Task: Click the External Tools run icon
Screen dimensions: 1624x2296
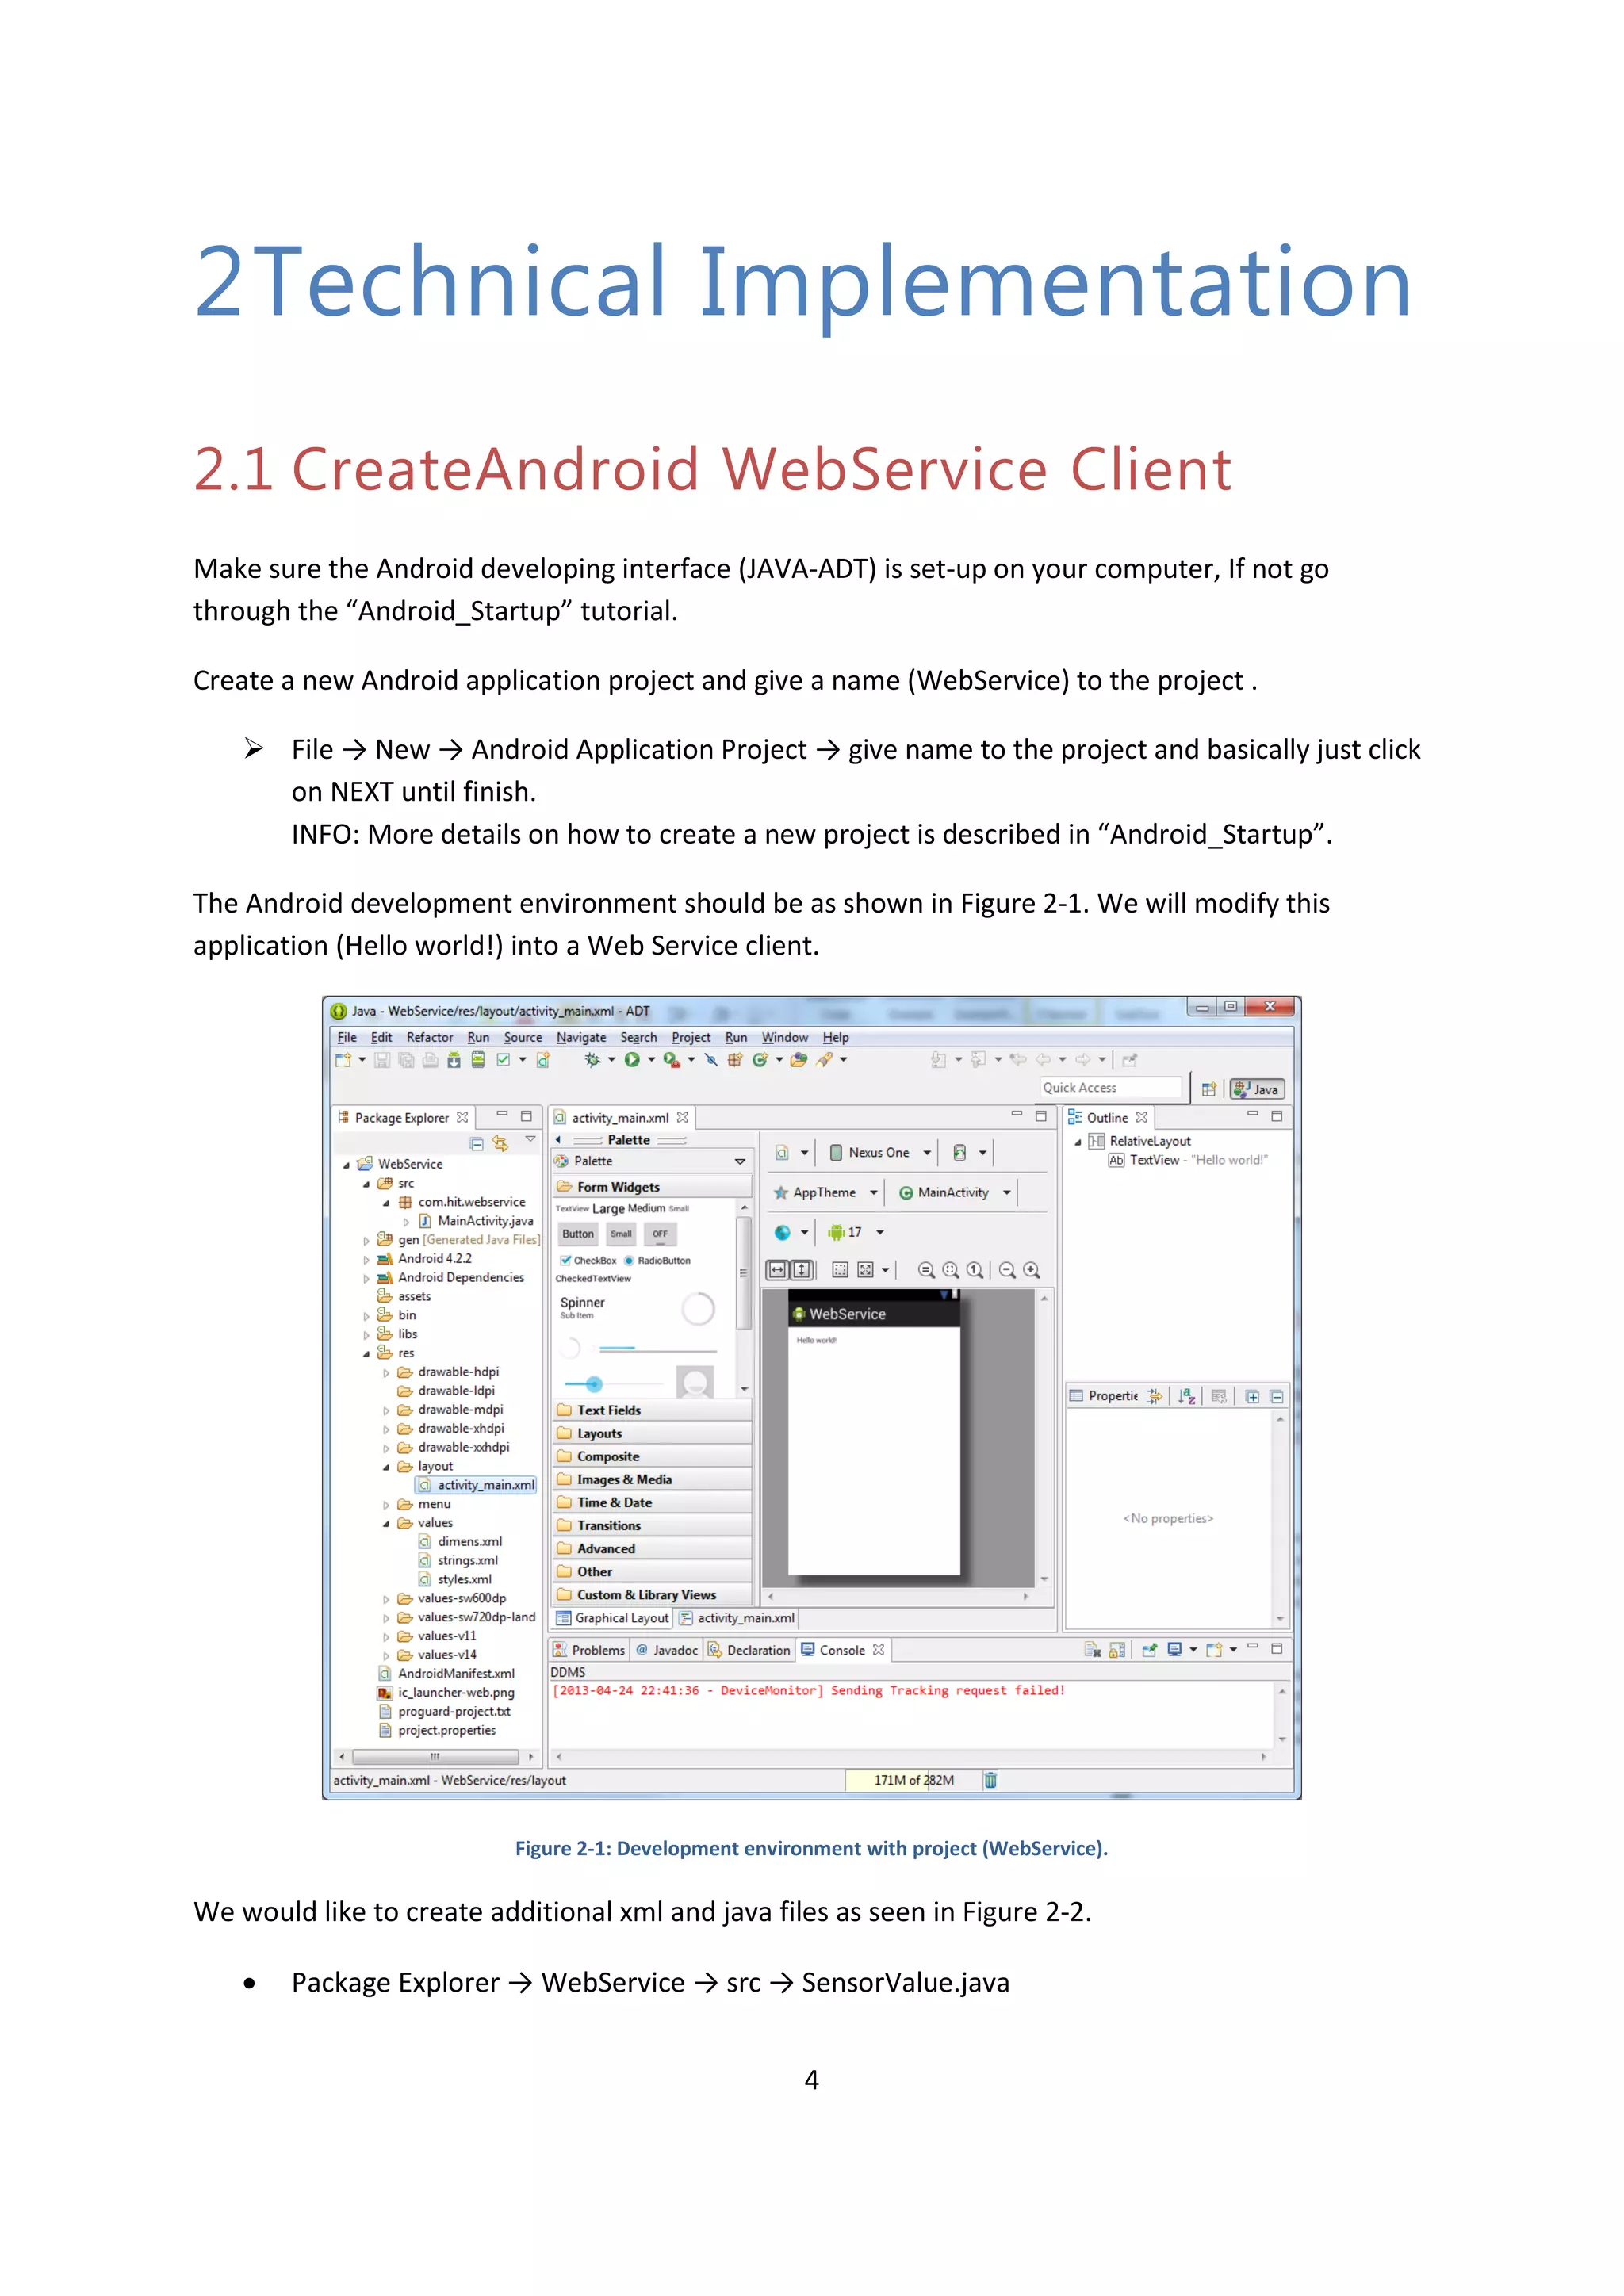Action: click(672, 1060)
